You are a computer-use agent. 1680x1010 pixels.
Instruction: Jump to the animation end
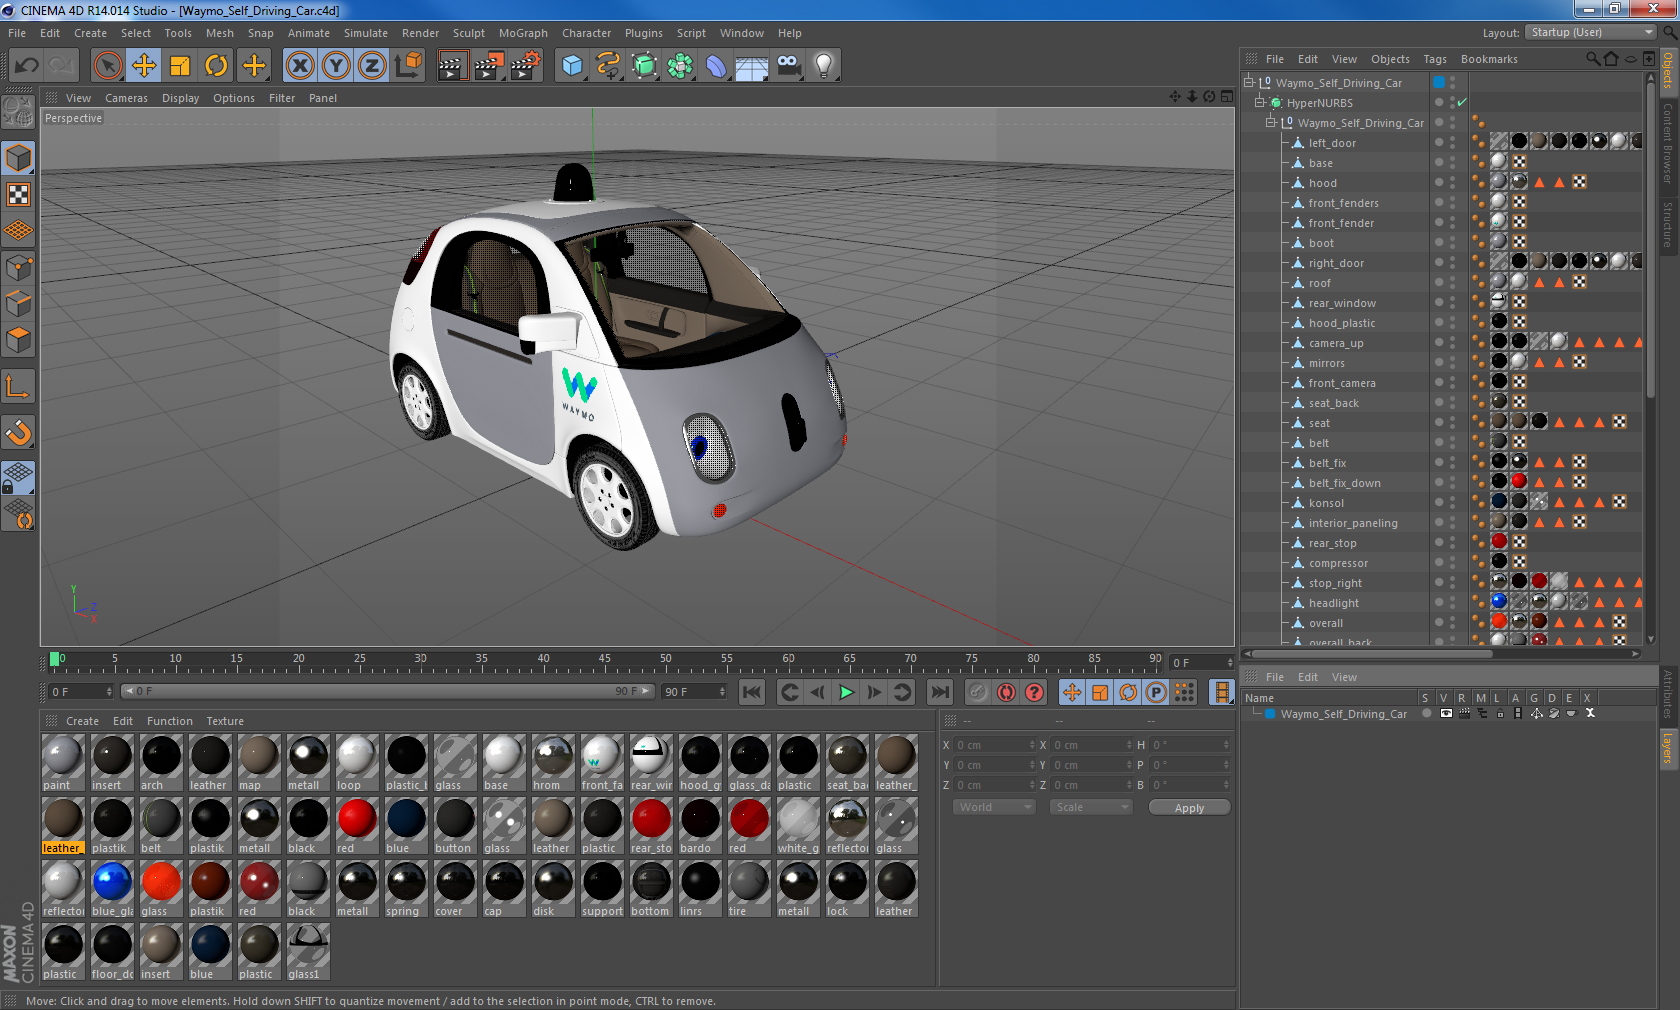(x=940, y=692)
